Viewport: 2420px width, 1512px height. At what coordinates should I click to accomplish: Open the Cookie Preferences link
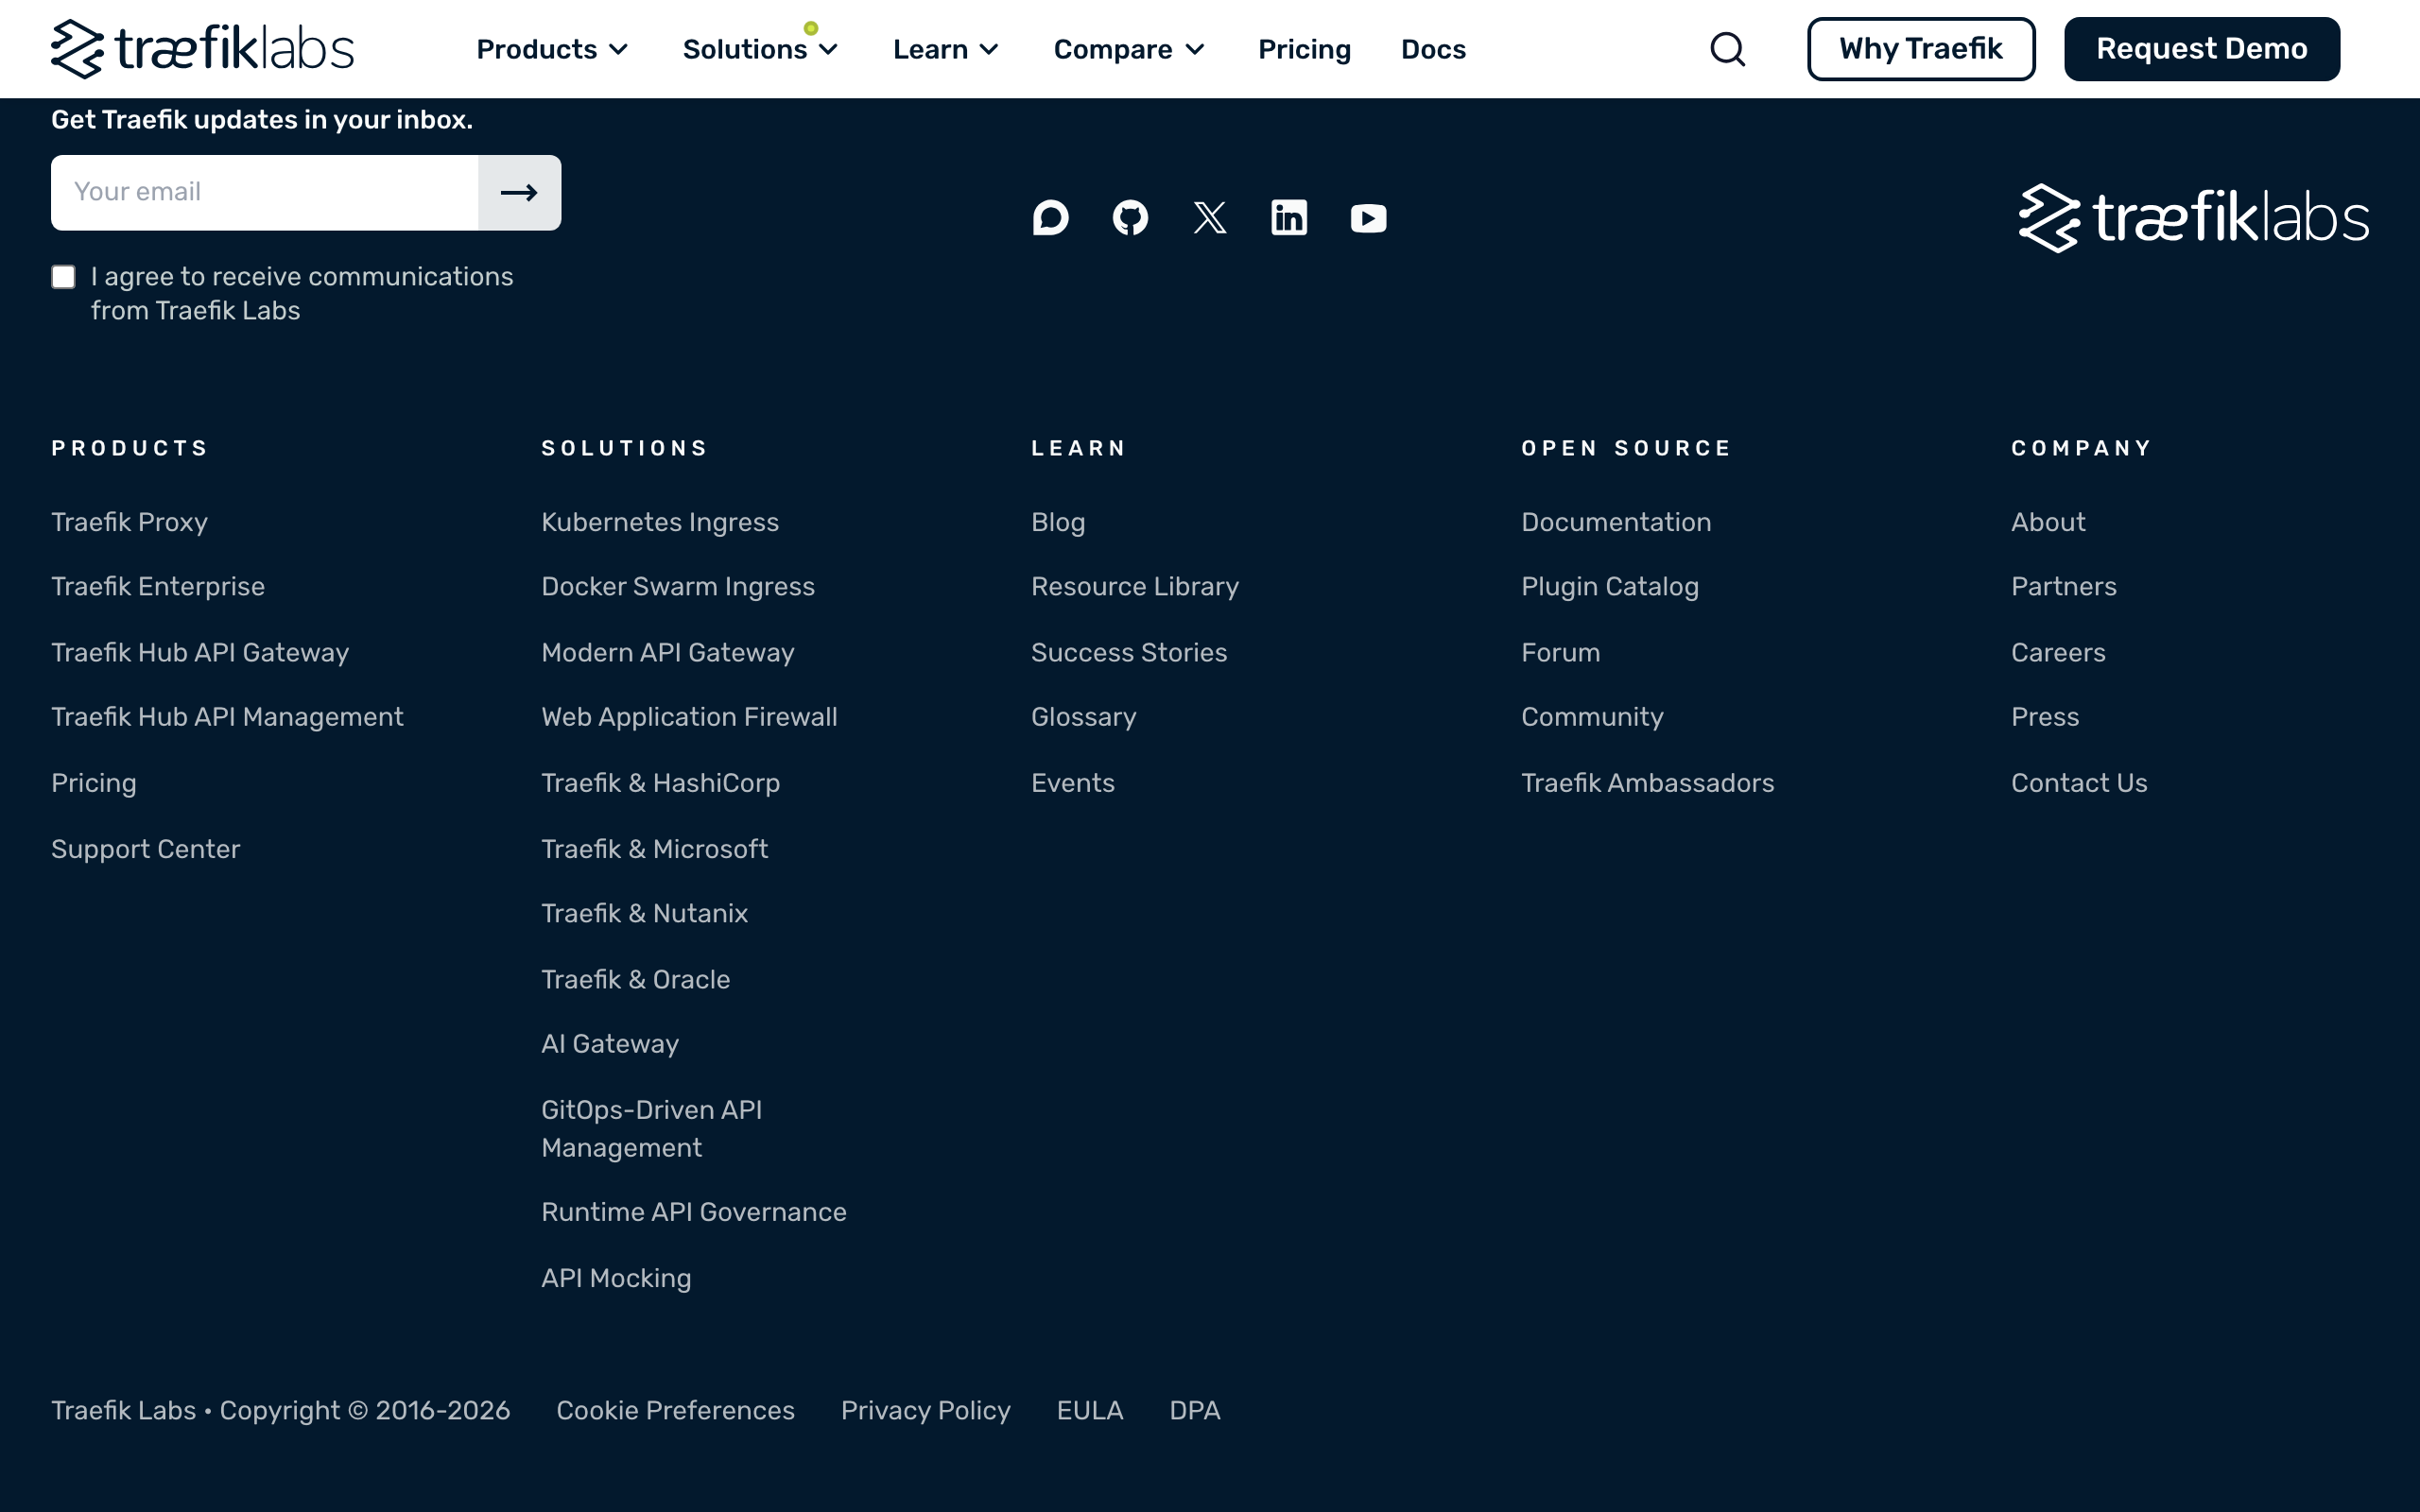pos(675,1410)
